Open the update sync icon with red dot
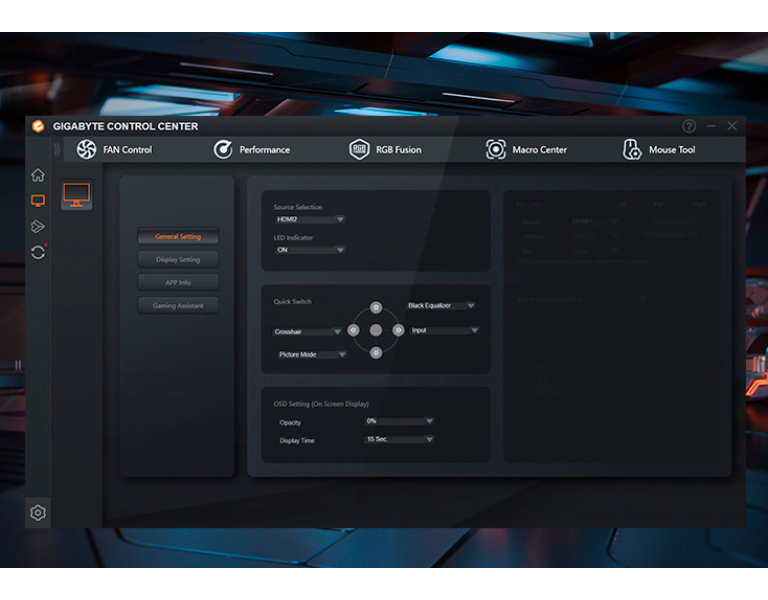The height and width of the screenshot is (600, 768). point(38,252)
